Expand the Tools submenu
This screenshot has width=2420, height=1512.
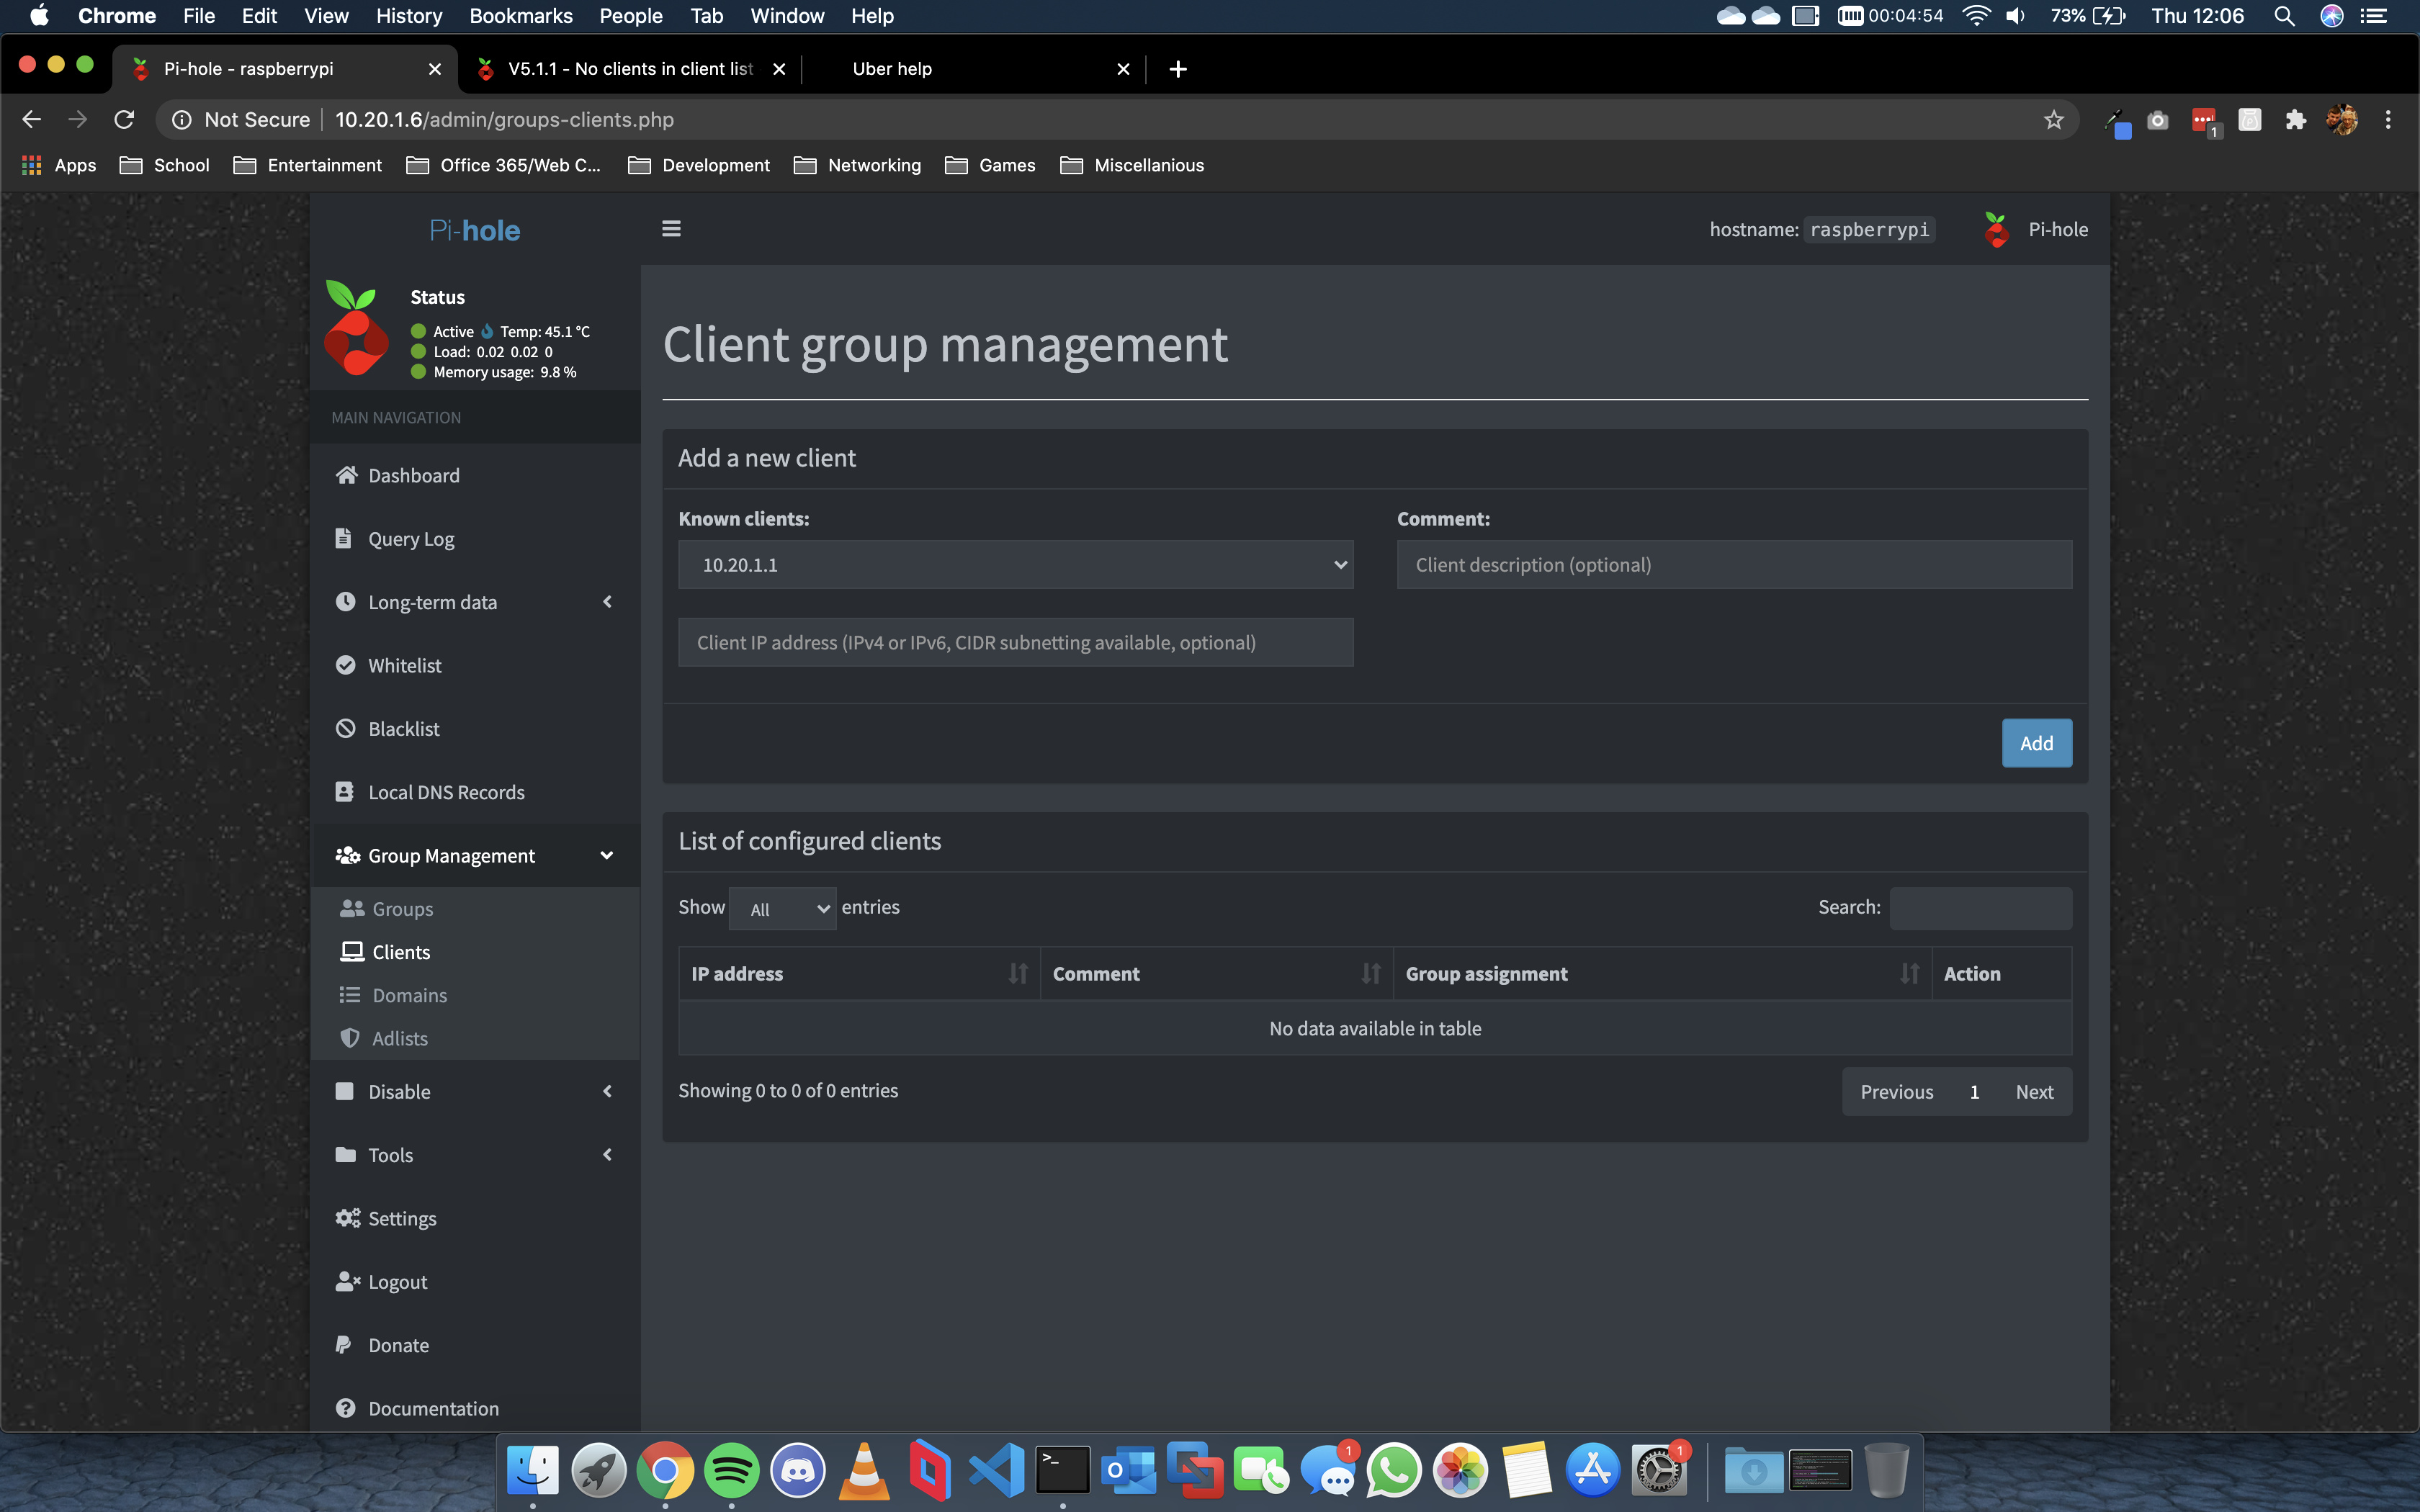click(606, 1155)
